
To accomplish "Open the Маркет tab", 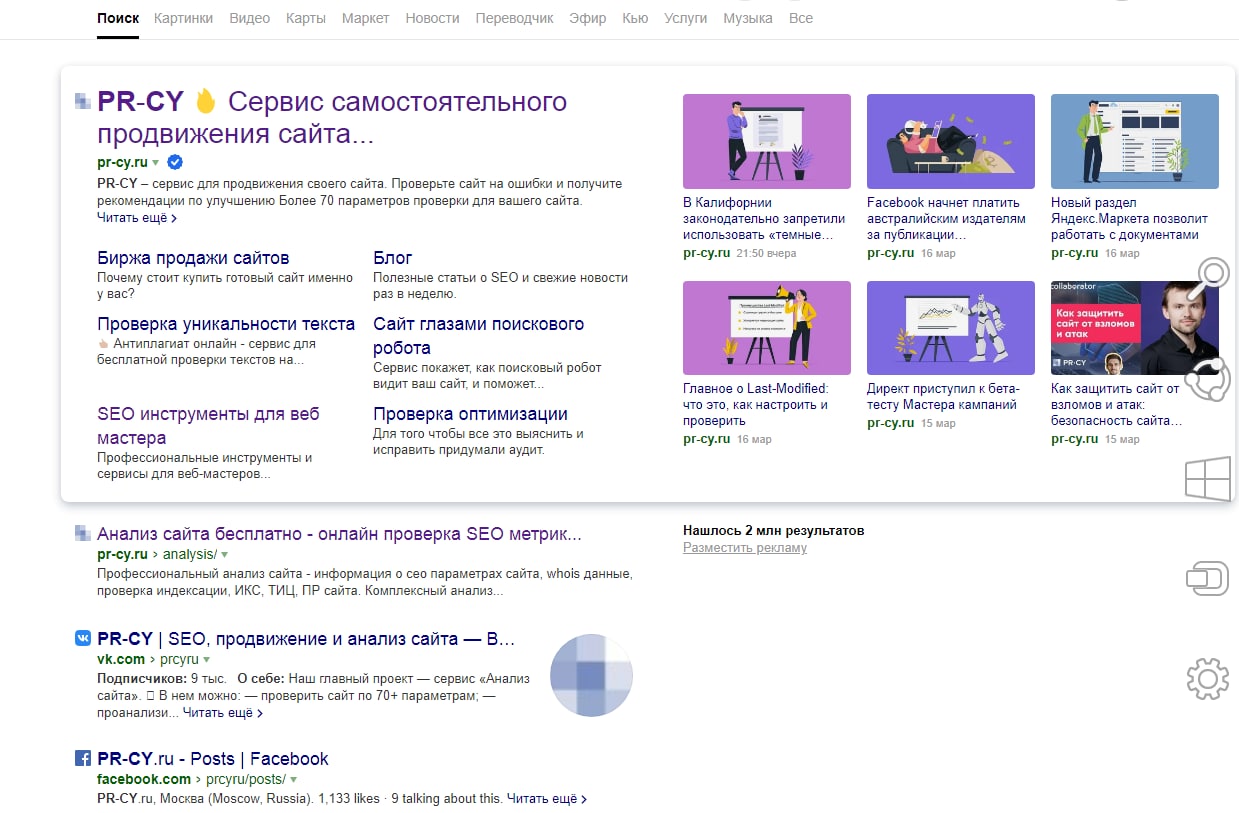I will (365, 18).
